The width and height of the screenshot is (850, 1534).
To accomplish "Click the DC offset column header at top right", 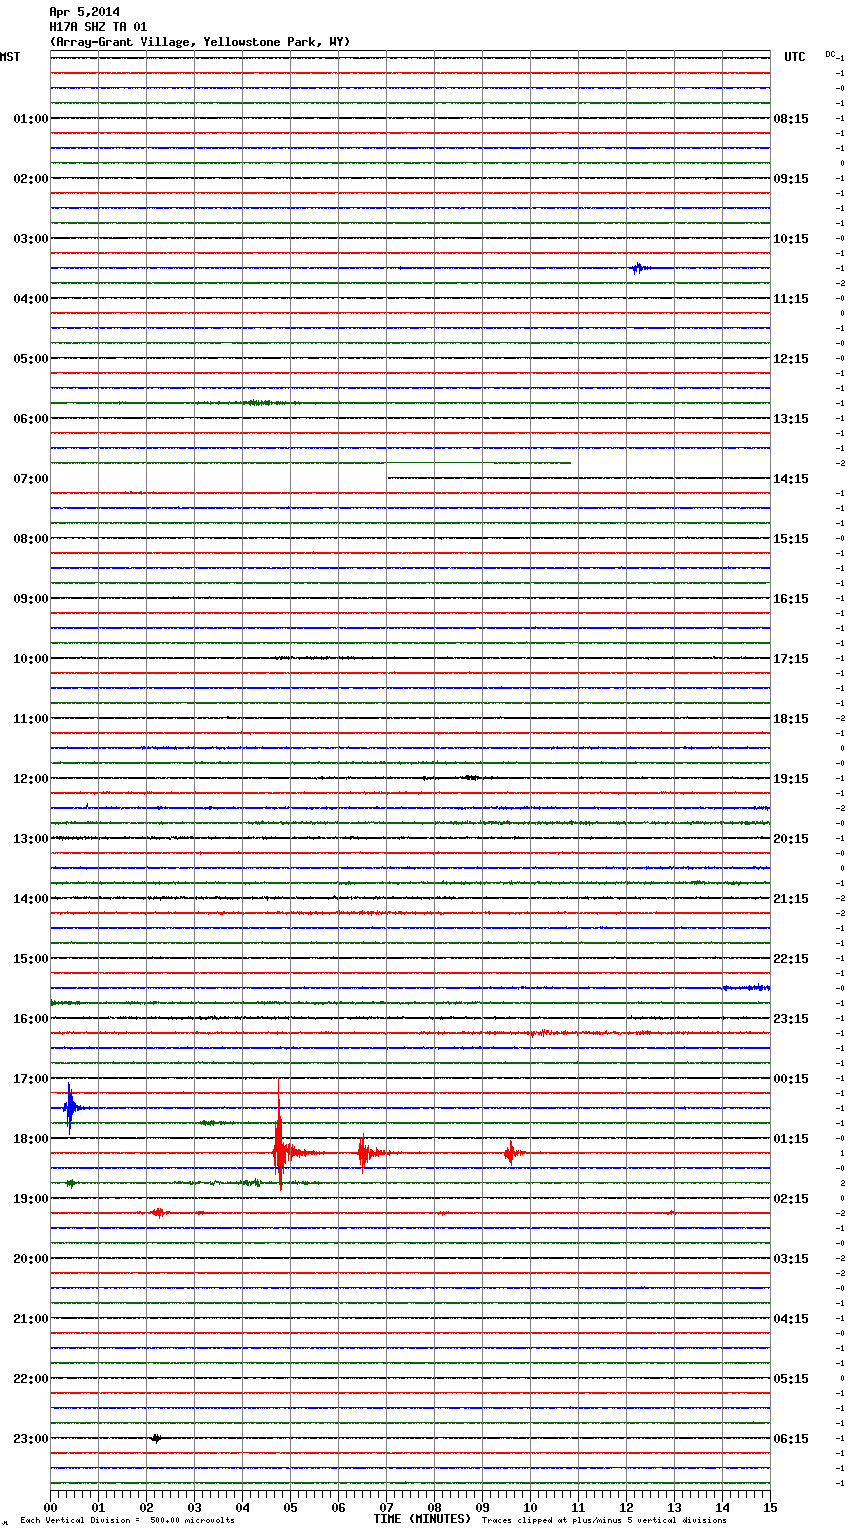I will [830, 54].
